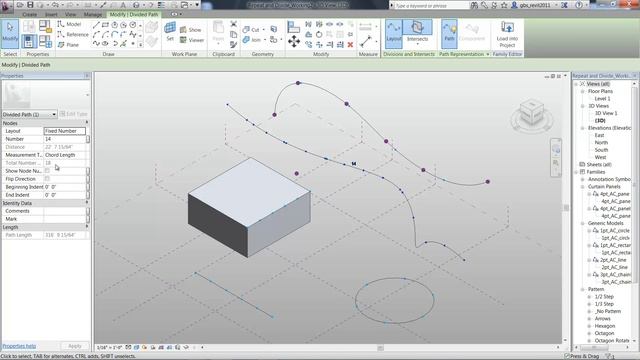
Task: Click Load into Project
Action: pos(507,34)
